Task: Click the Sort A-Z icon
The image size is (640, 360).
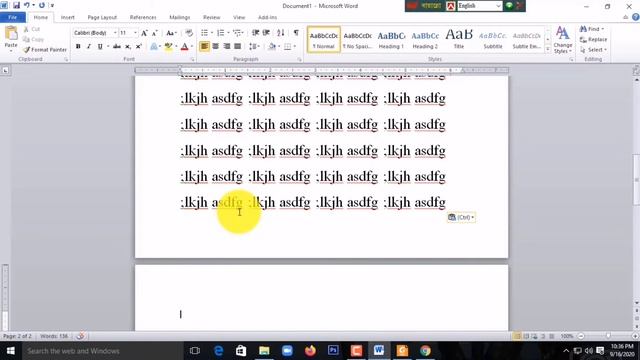Action: 281,33
